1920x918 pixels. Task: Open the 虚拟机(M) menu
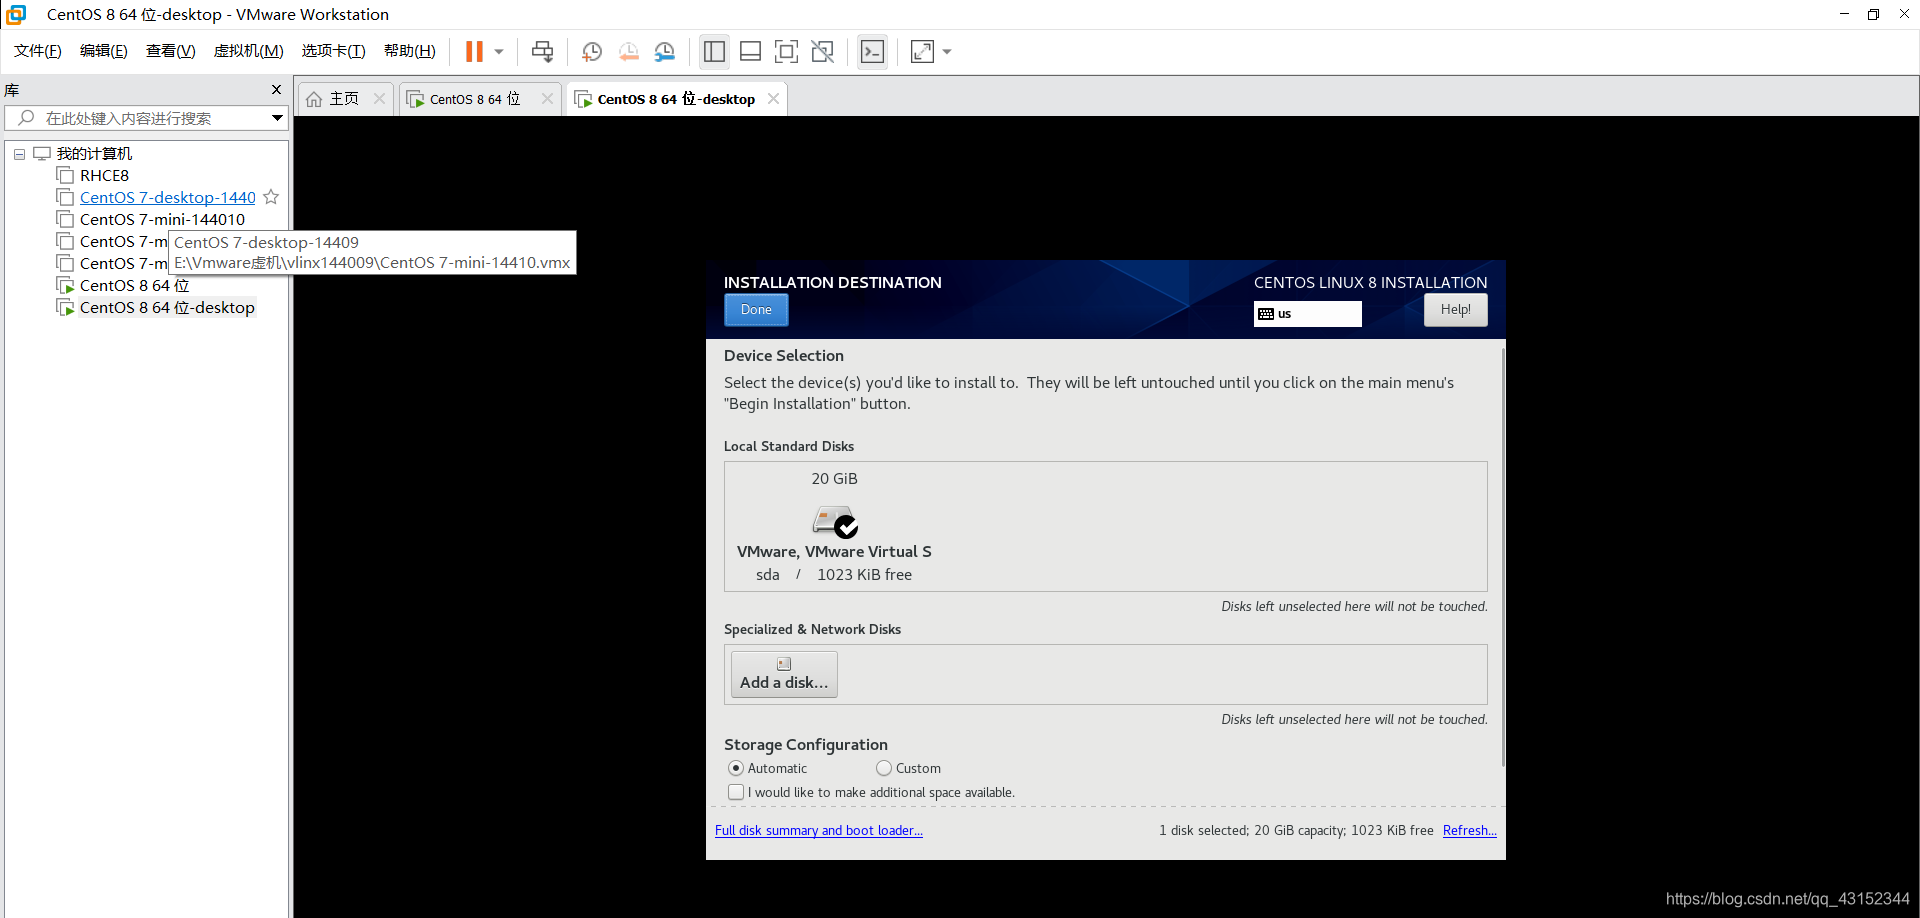(x=249, y=51)
